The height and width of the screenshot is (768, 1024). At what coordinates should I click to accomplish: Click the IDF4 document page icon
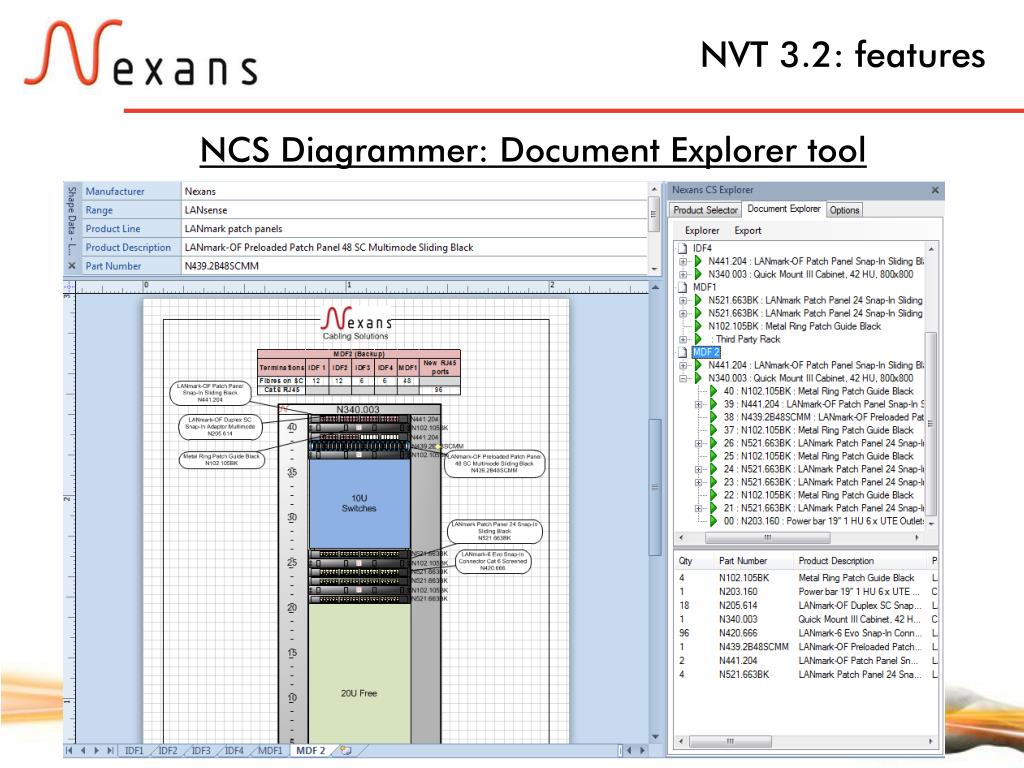[x=683, y=248]
